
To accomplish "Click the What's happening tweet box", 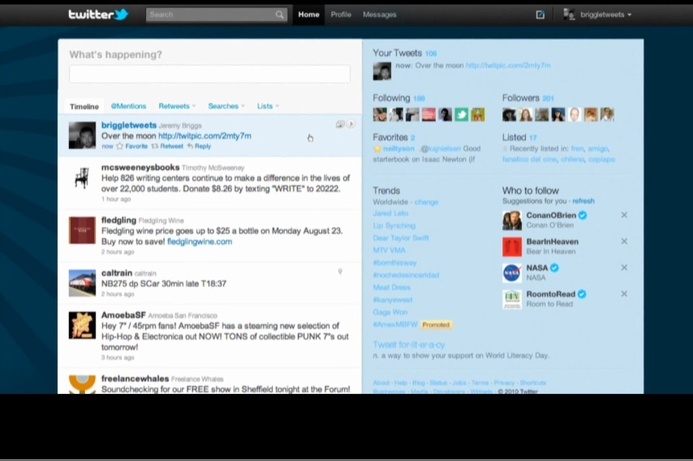I will 209,74.
